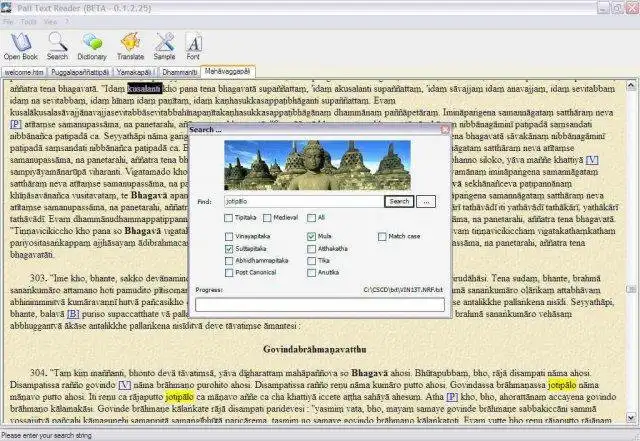Open the ? help menu
The image size is (640, 441).
point(67,22)
